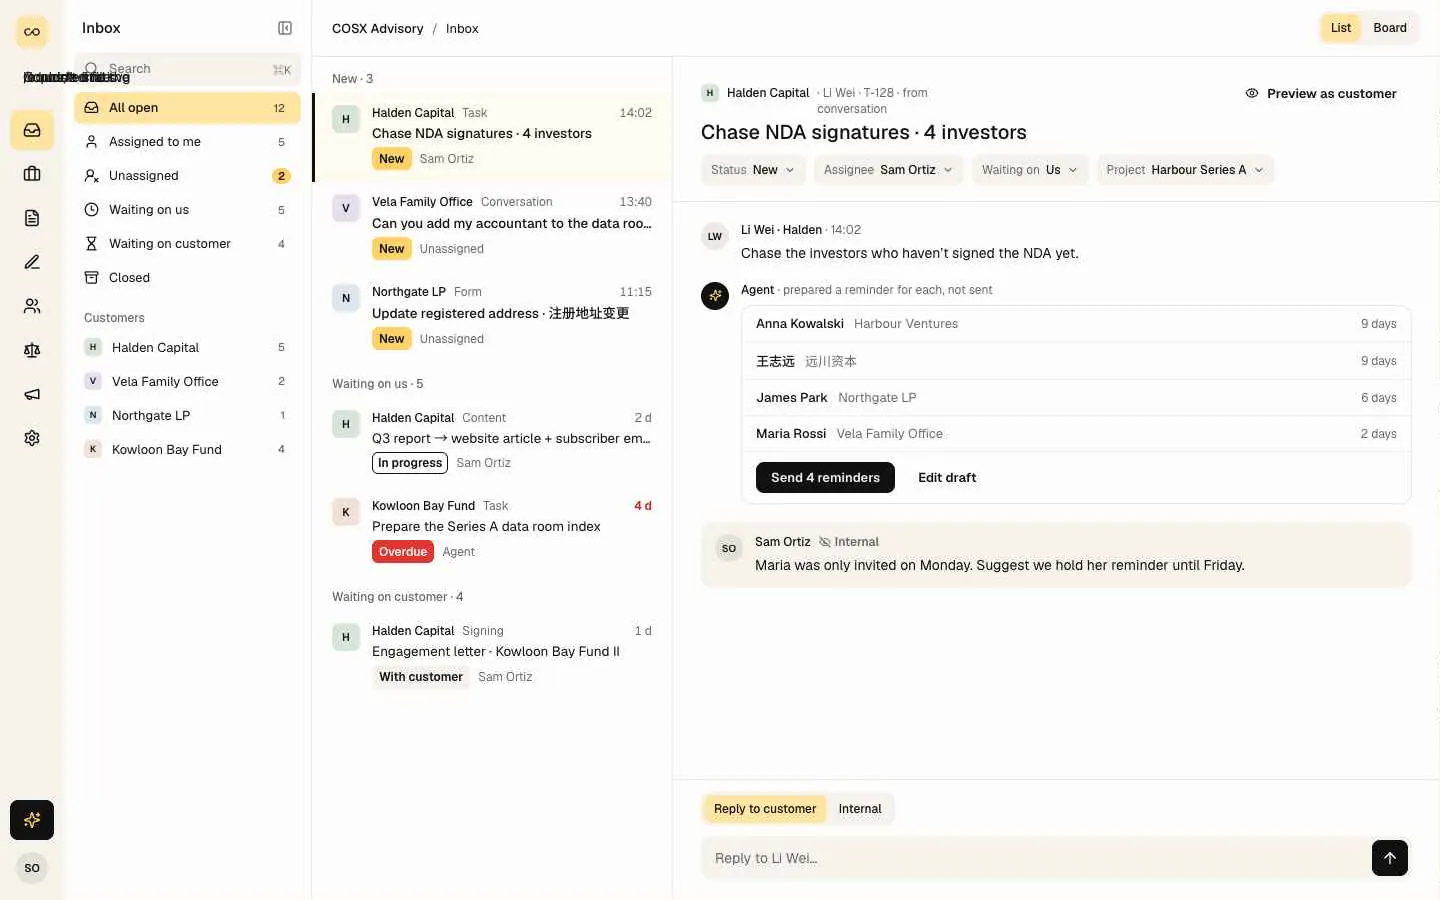Image resolution: width=1440 pixels, height=900 pixels.
Task: Click the With customer badge
Action: pyautogui.click(x=421, y=677)
